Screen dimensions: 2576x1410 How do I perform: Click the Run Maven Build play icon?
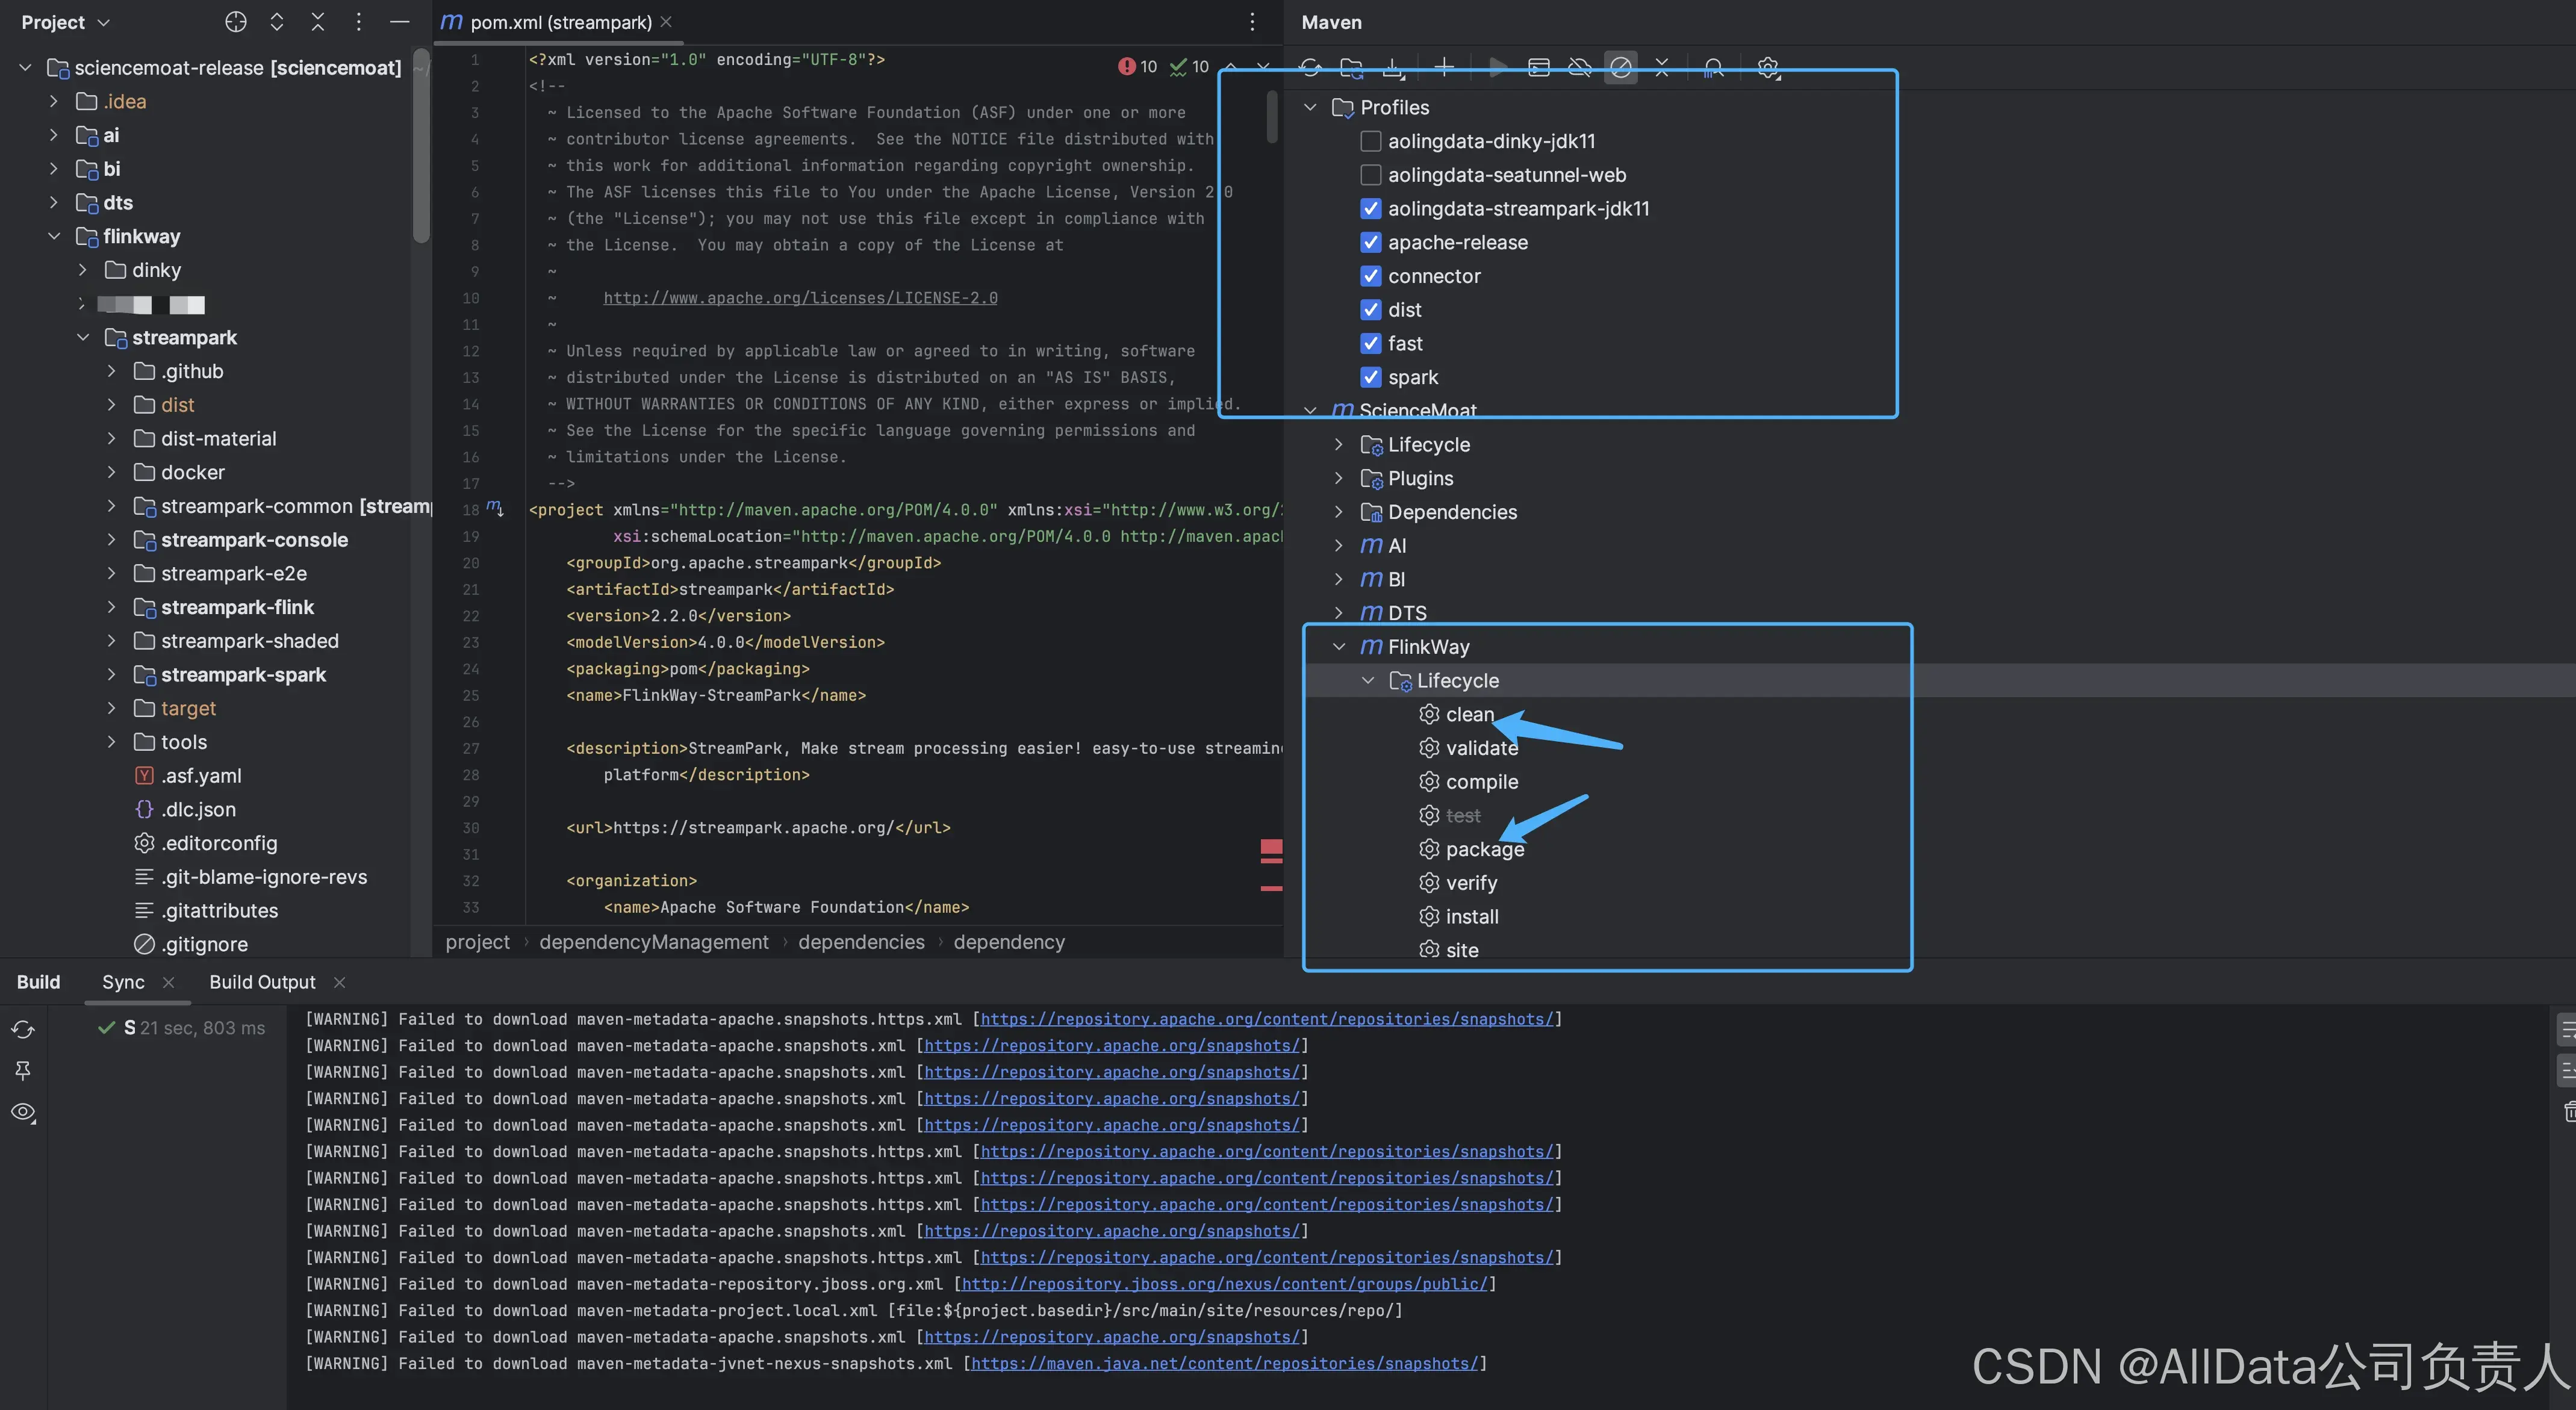click(x=1497, y=67)
